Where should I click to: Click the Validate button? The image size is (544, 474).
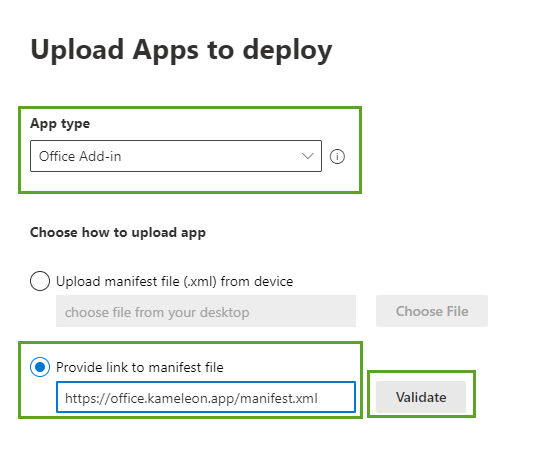421,397
